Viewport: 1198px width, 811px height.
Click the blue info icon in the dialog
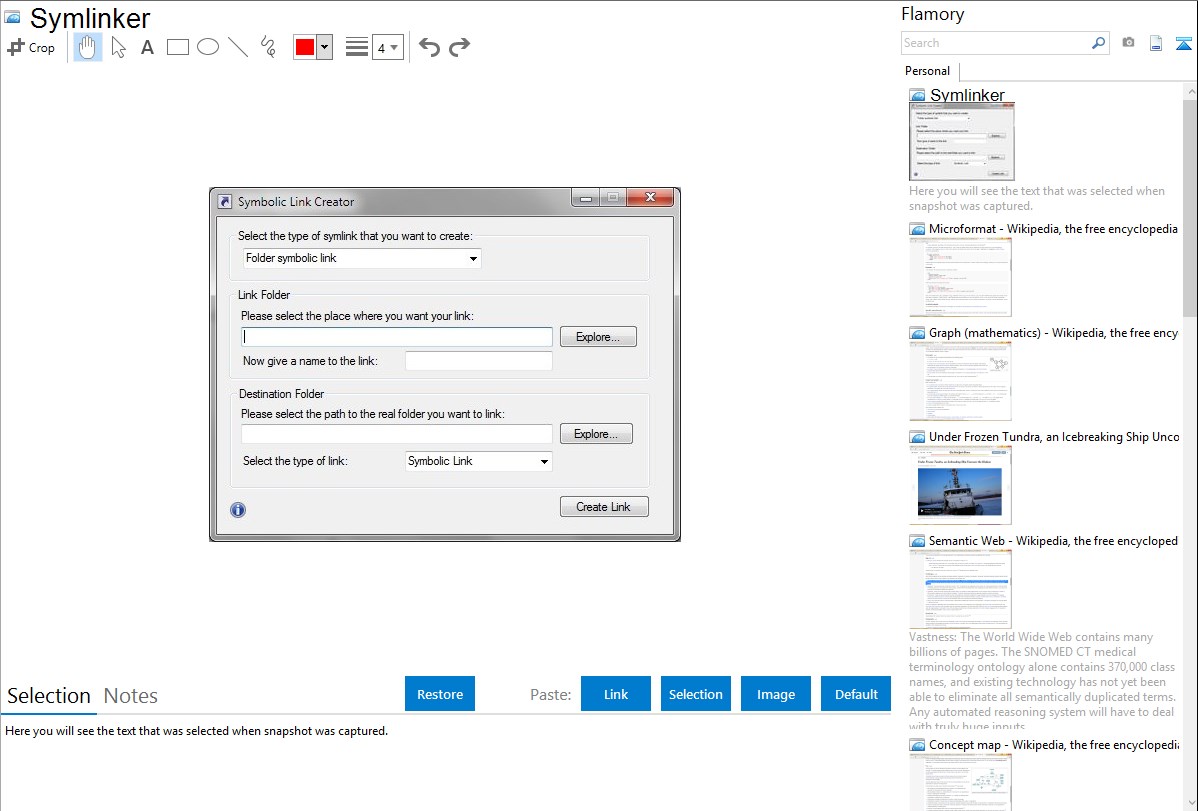[238, 510]
